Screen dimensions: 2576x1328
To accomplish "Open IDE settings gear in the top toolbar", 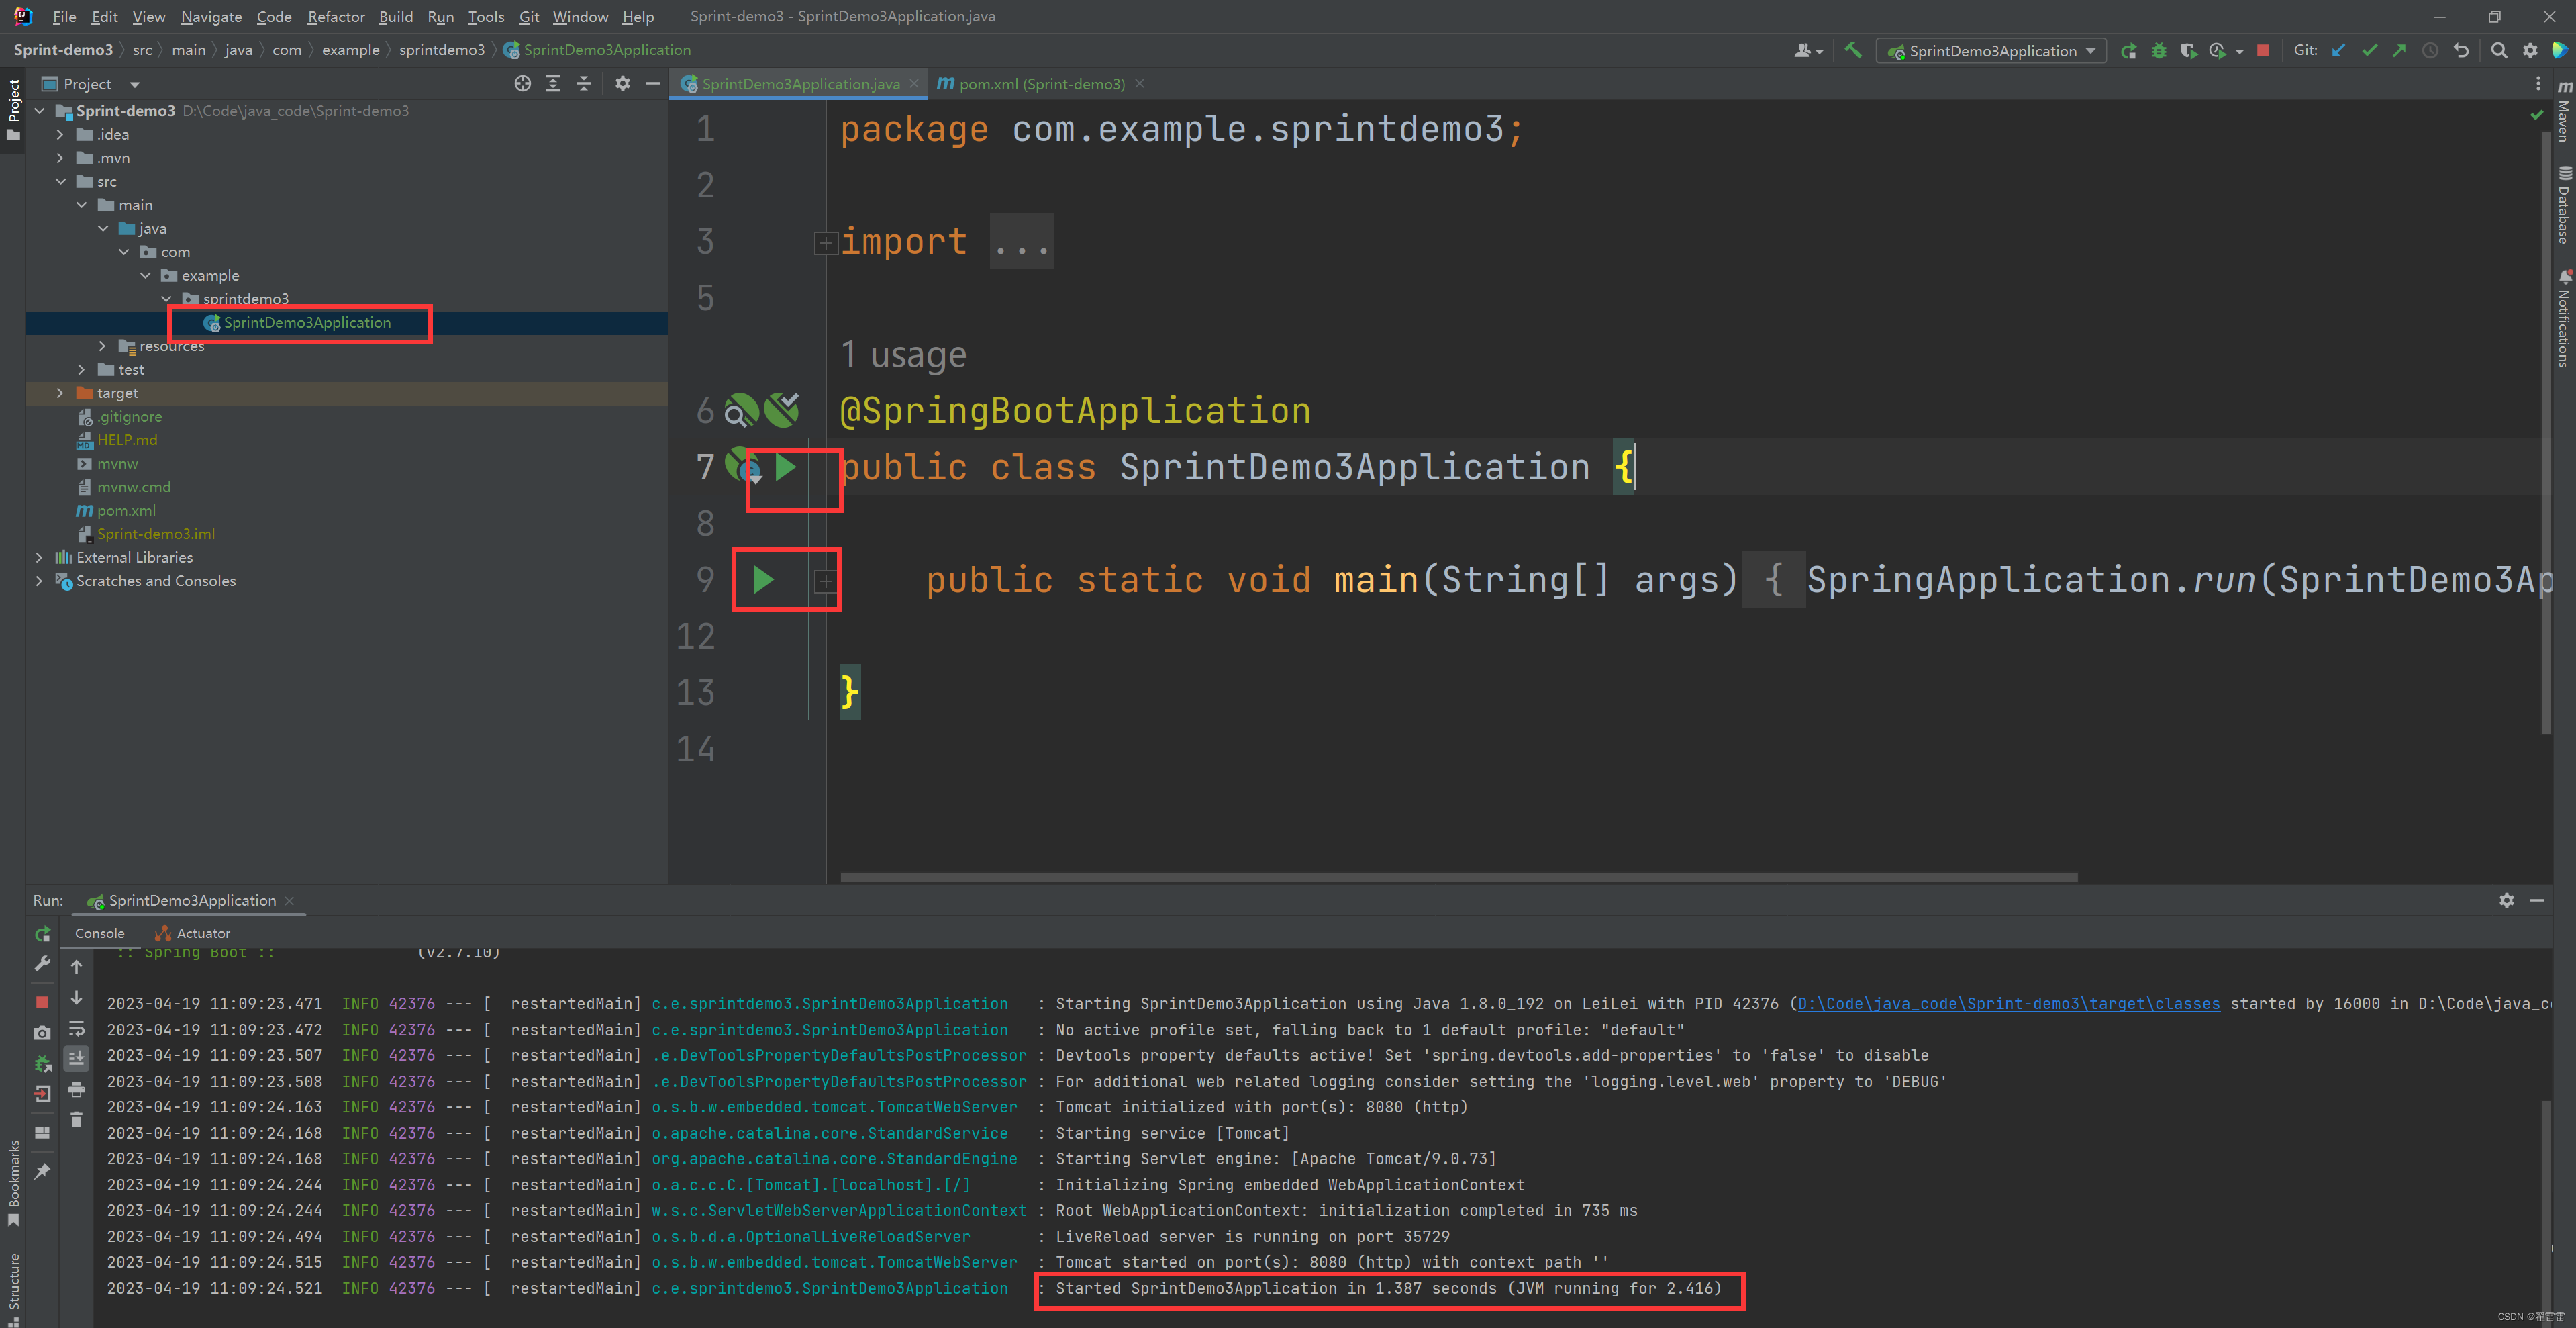I will (2530, 50).
